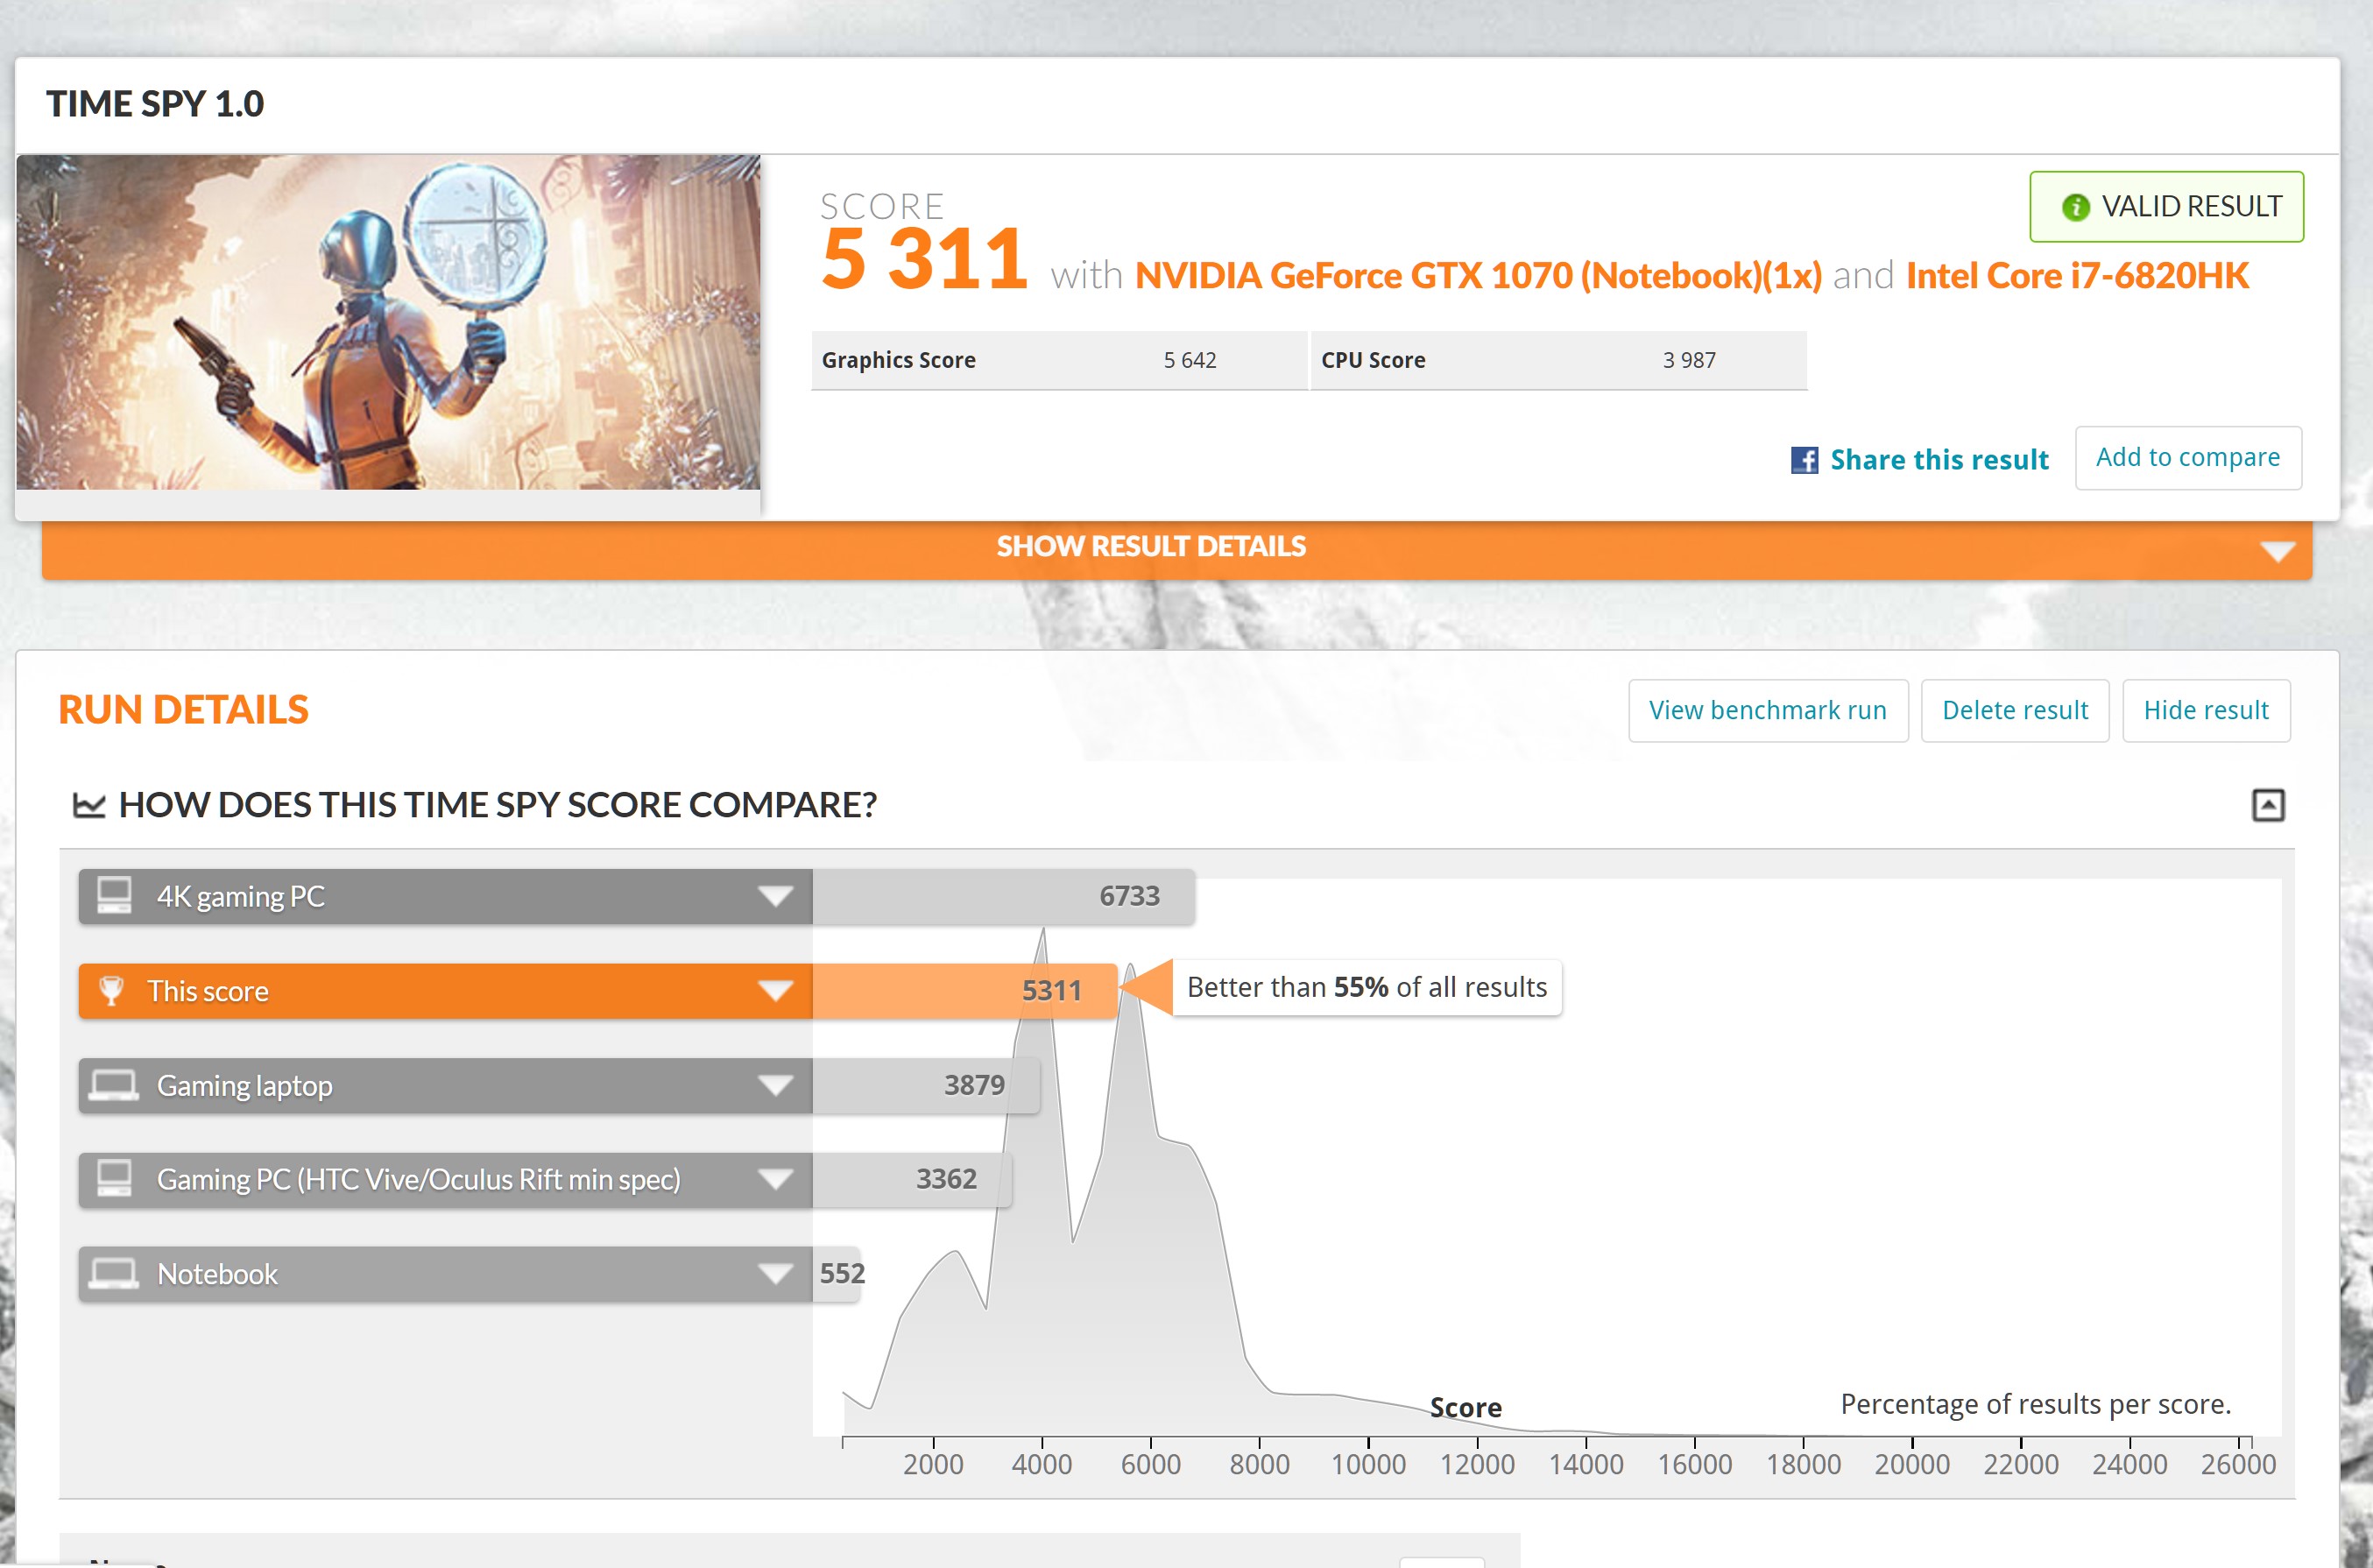Click the trophy icon in the This score row
The image size is (2373, 1568).
click(x=111, y=991)
